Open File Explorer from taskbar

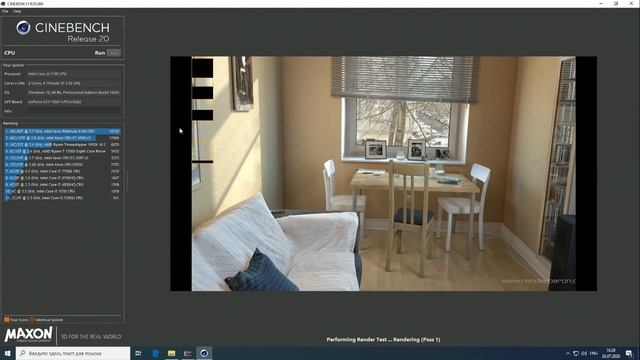click(x=171, y=353)
